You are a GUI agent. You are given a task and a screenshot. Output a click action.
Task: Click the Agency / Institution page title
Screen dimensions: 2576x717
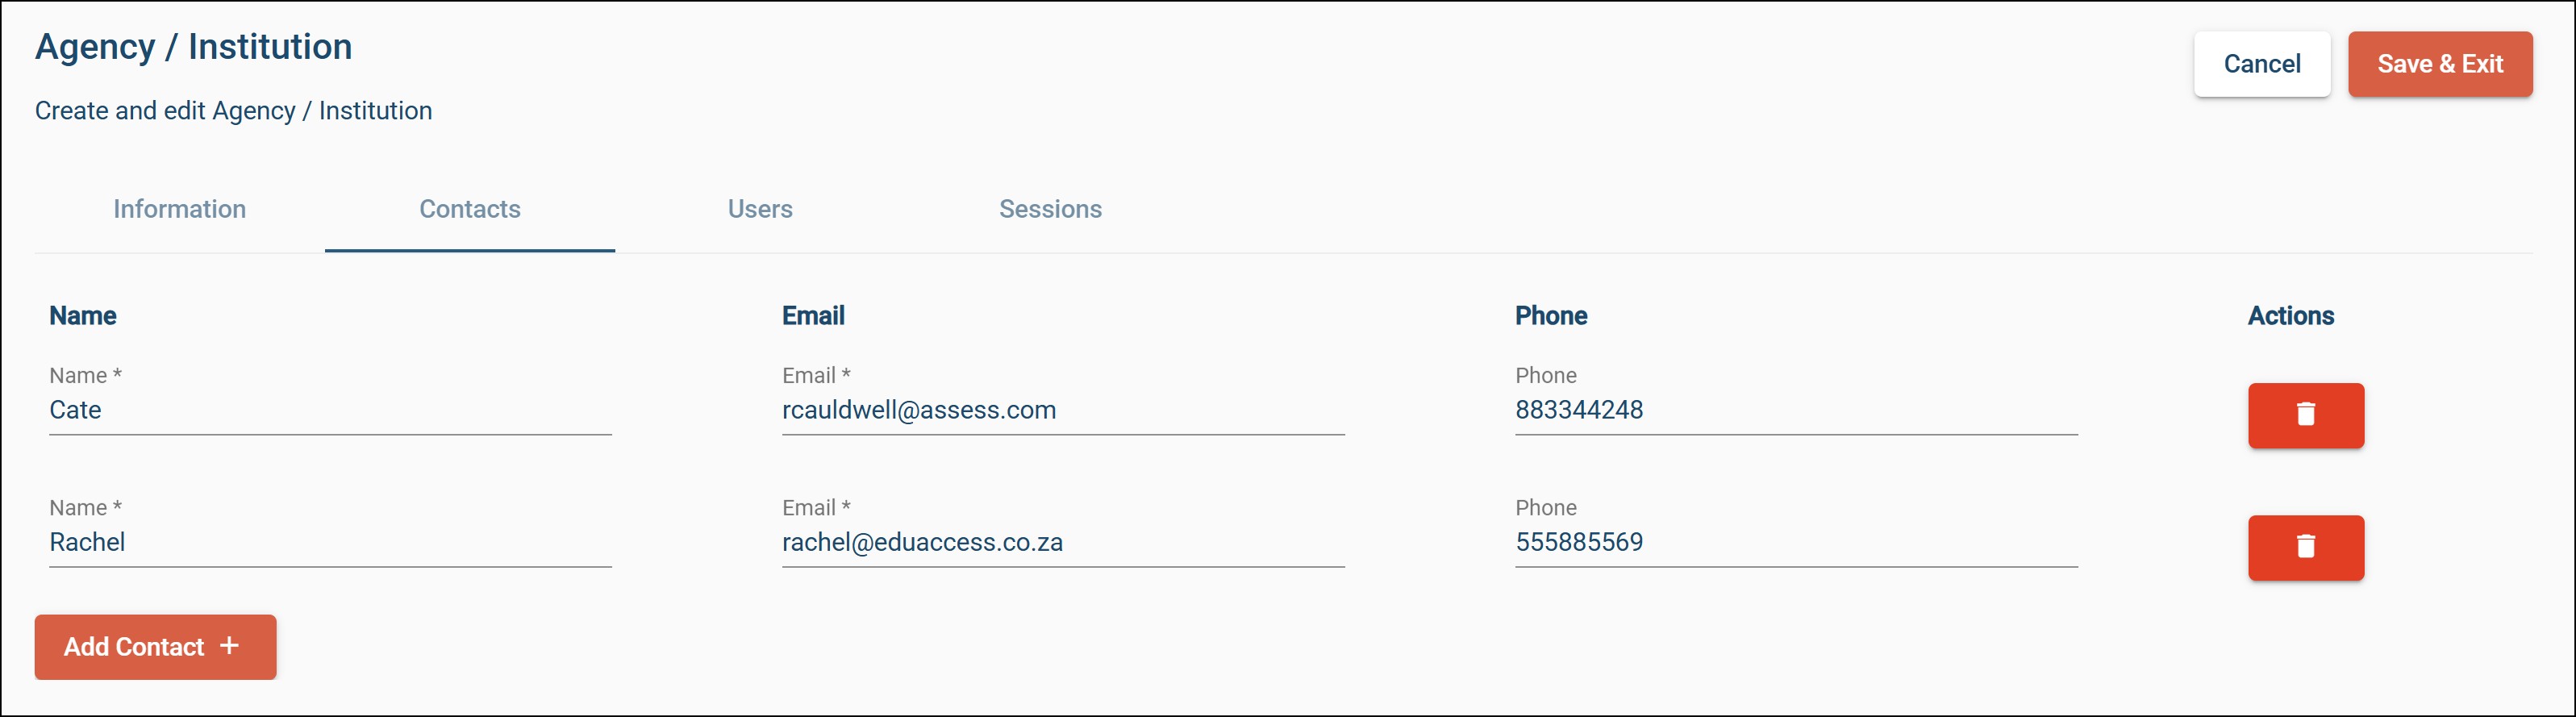193,47
